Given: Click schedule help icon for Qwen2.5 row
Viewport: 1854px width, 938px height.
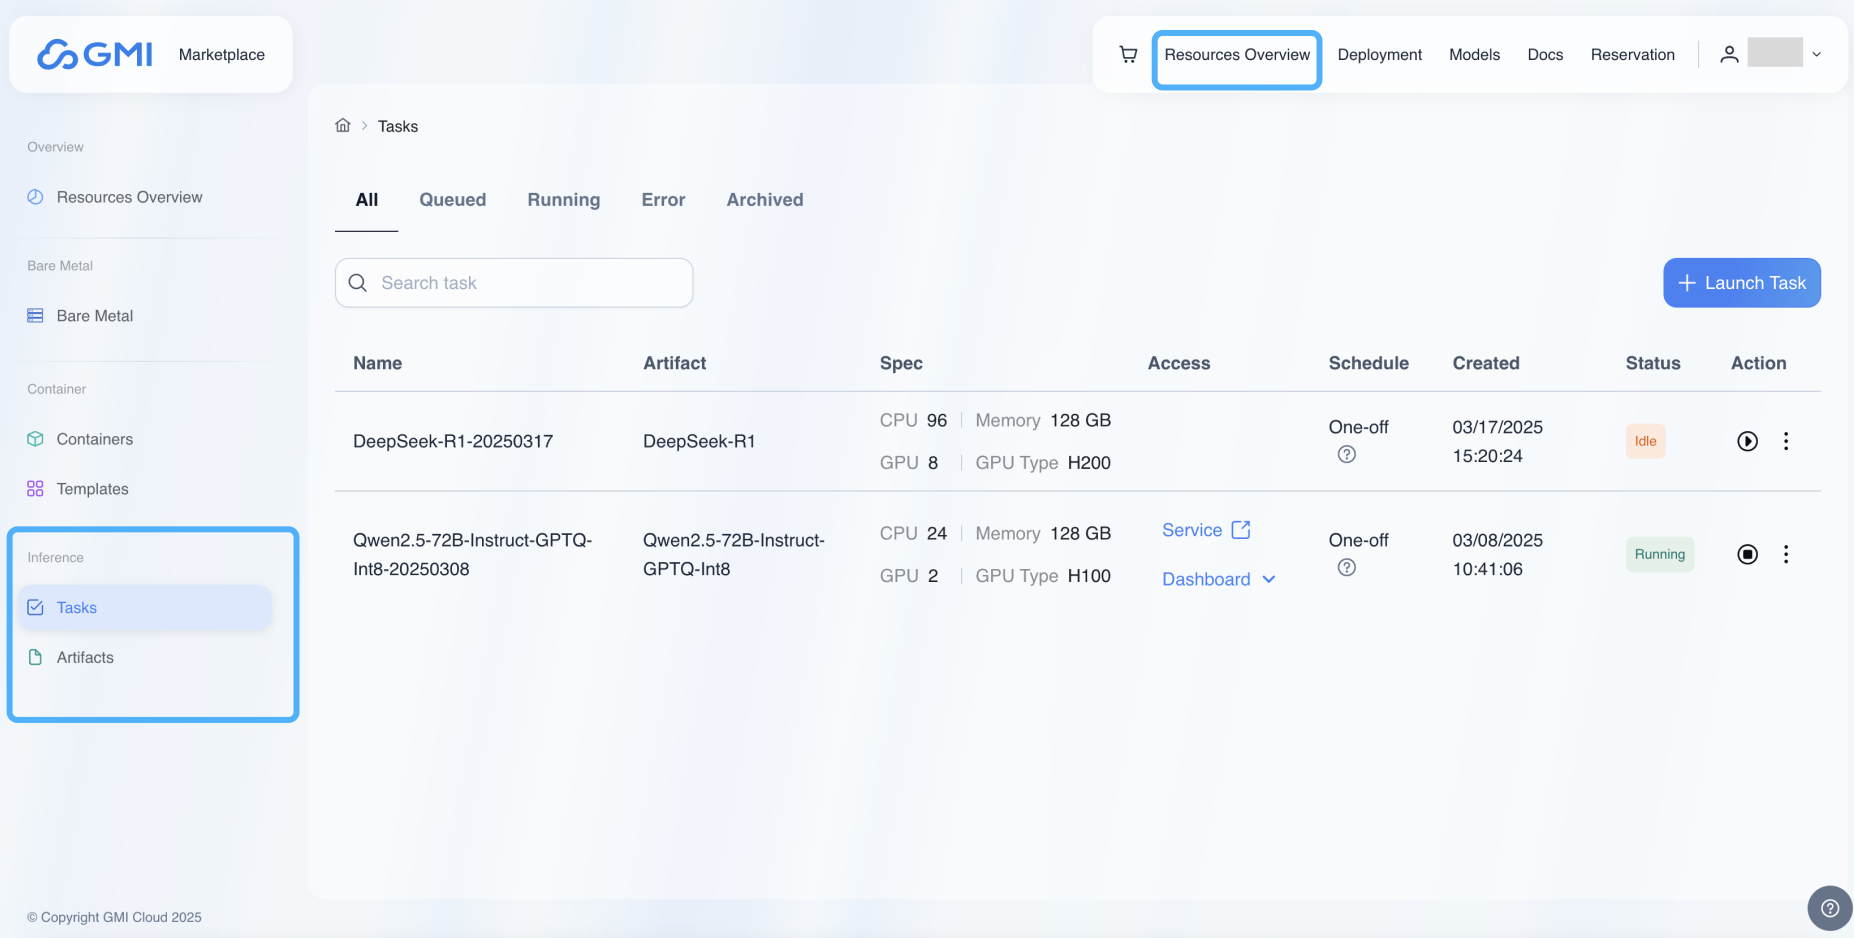Looking at the screenshot, I should pyautogui.click(x=1347, y=567).
